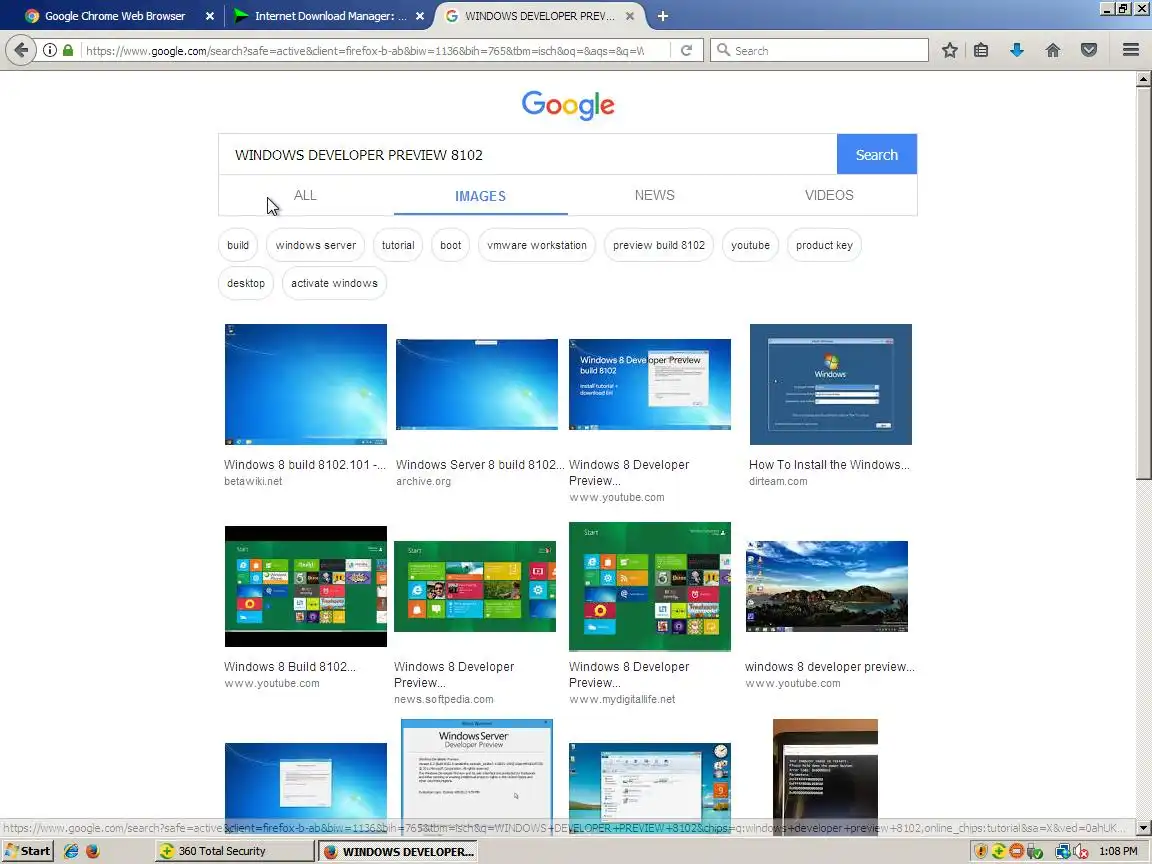Image resolution: width=1152 pixels, height=864 pixels.
Task: Open the Windows 8 Developer Preview youtube thumbnail
Action: click(649, 384)
